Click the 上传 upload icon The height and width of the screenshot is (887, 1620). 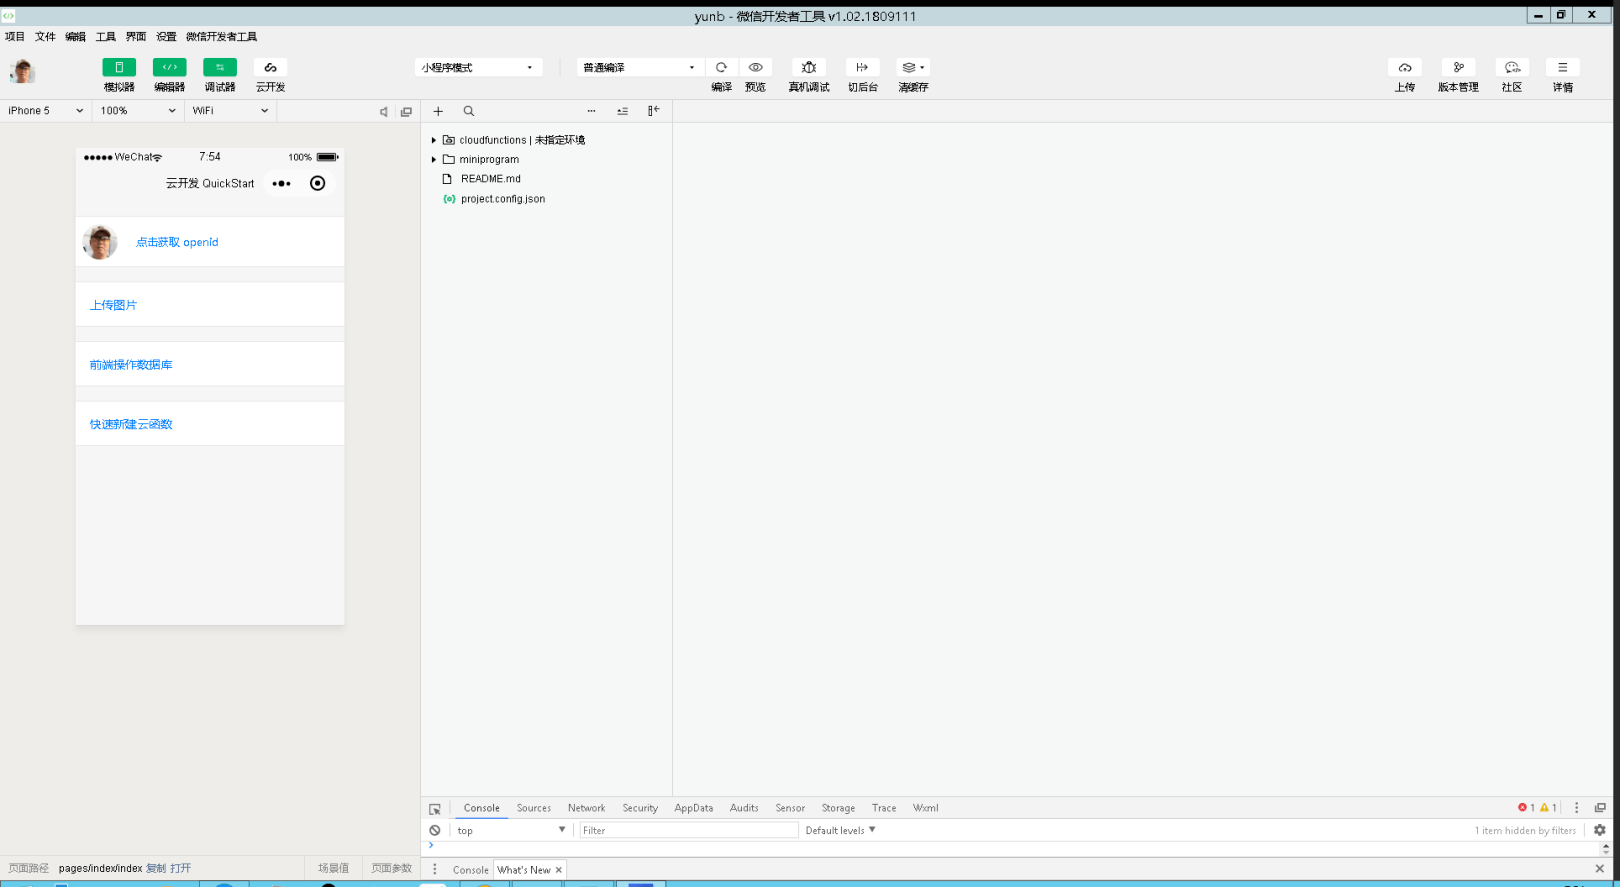click(1405, 67)
